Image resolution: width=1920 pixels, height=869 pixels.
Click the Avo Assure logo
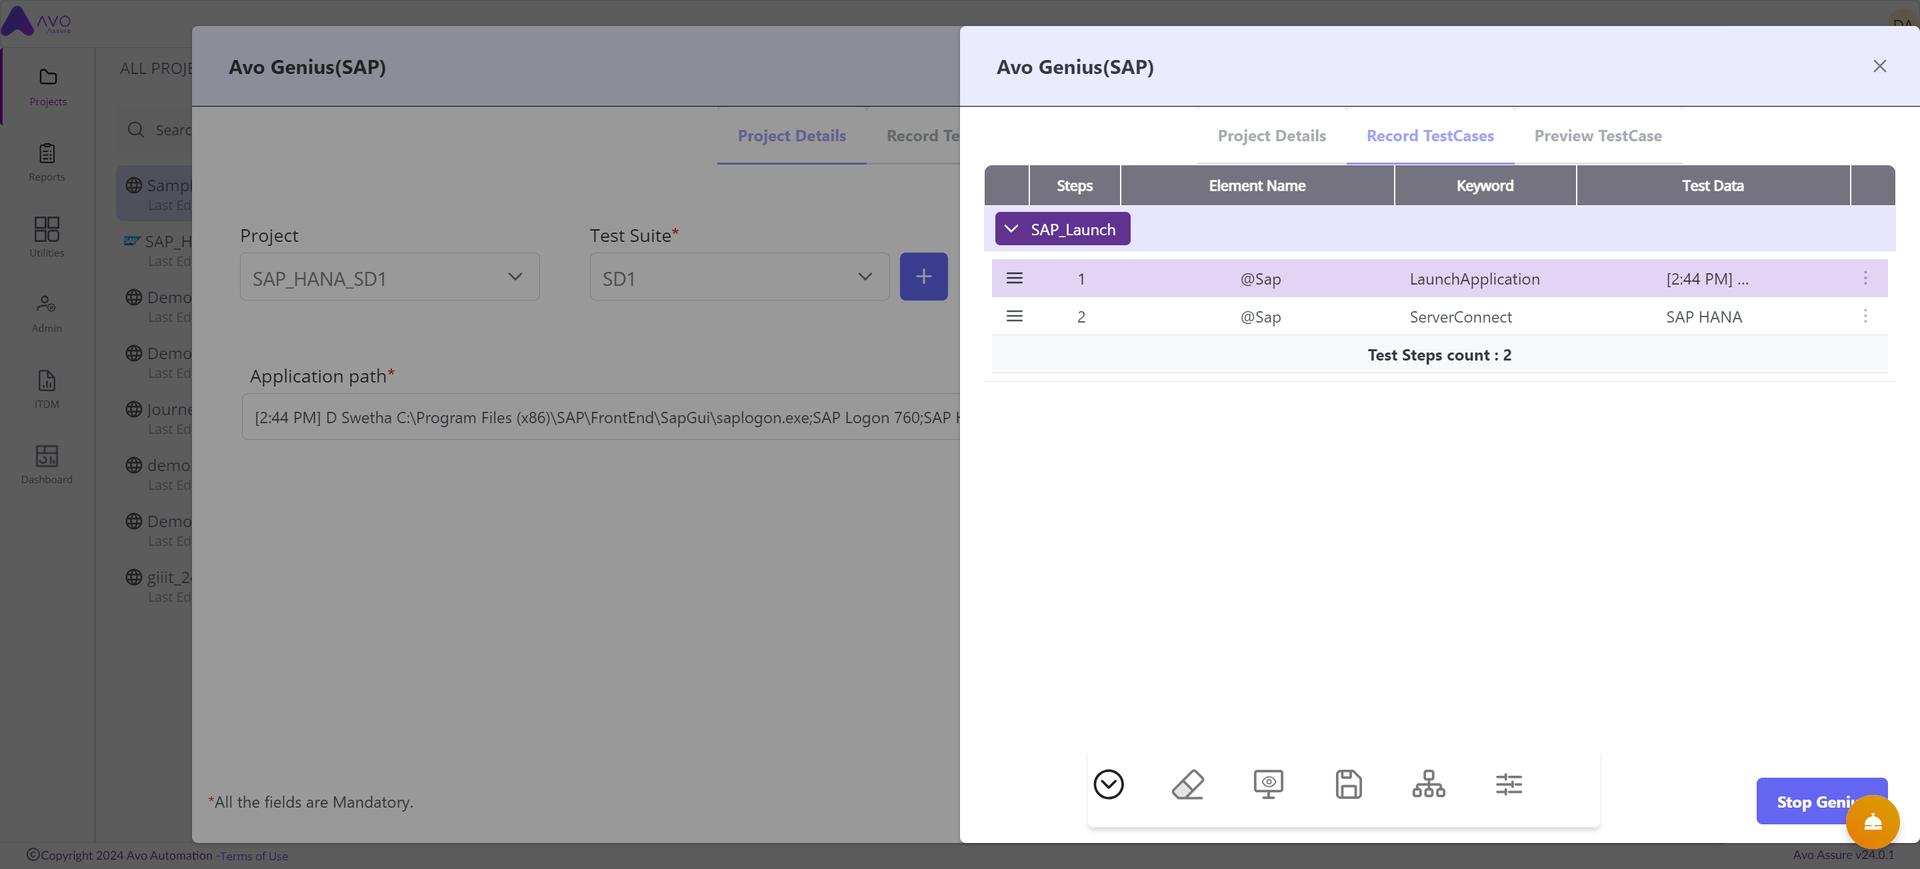point(38,21)
